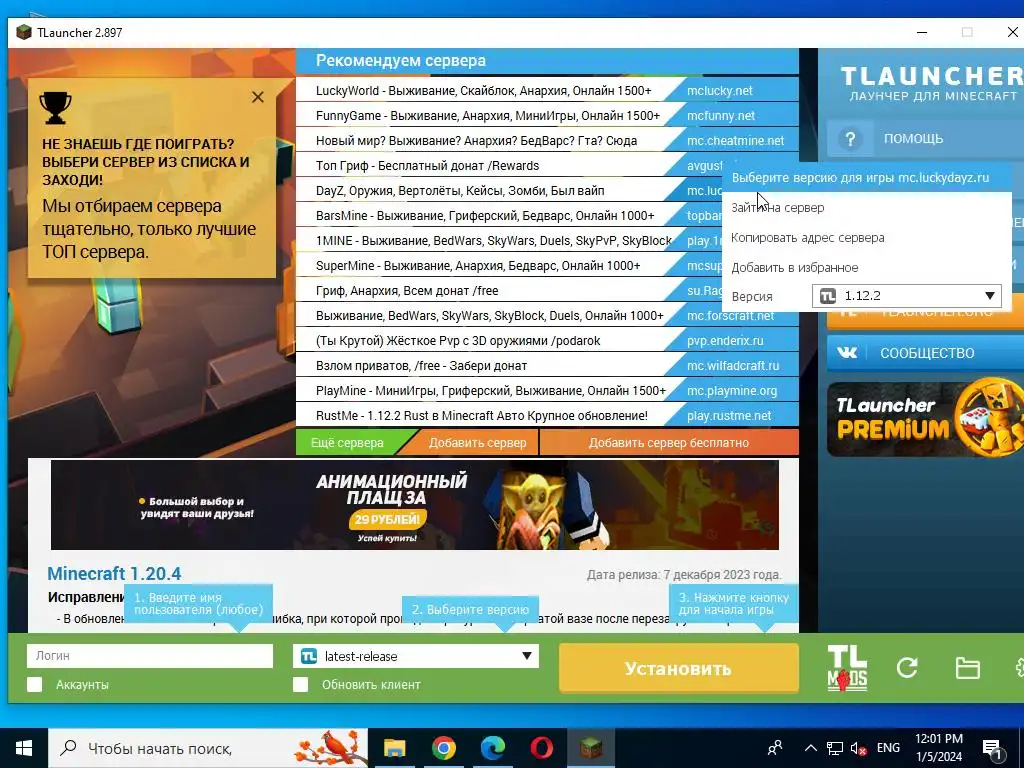Open the latest-release version dropdown
The image size is (1024, 768).
pos(416,656)
